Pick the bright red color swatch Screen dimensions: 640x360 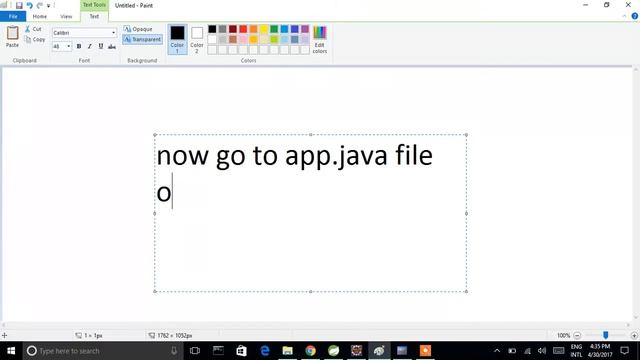tap(243, 29)
